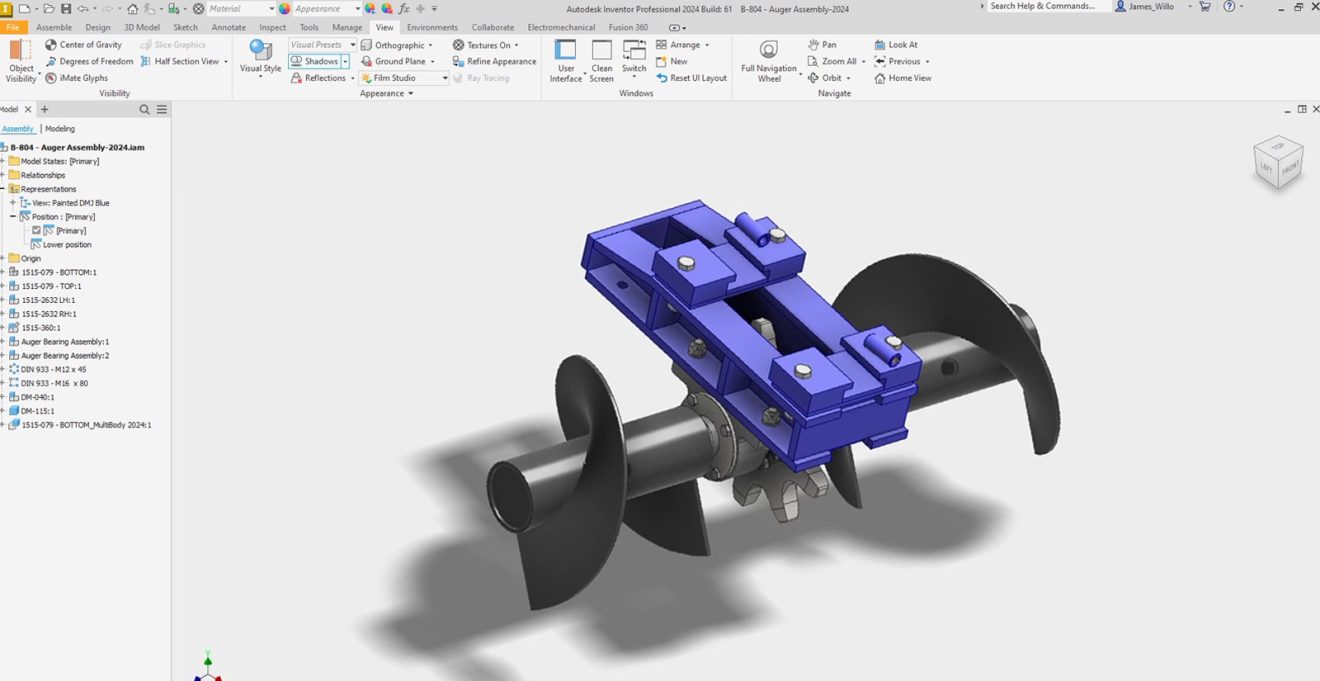Toggle Textures On
The image size is (1320, 681).
tap(487, 44)
